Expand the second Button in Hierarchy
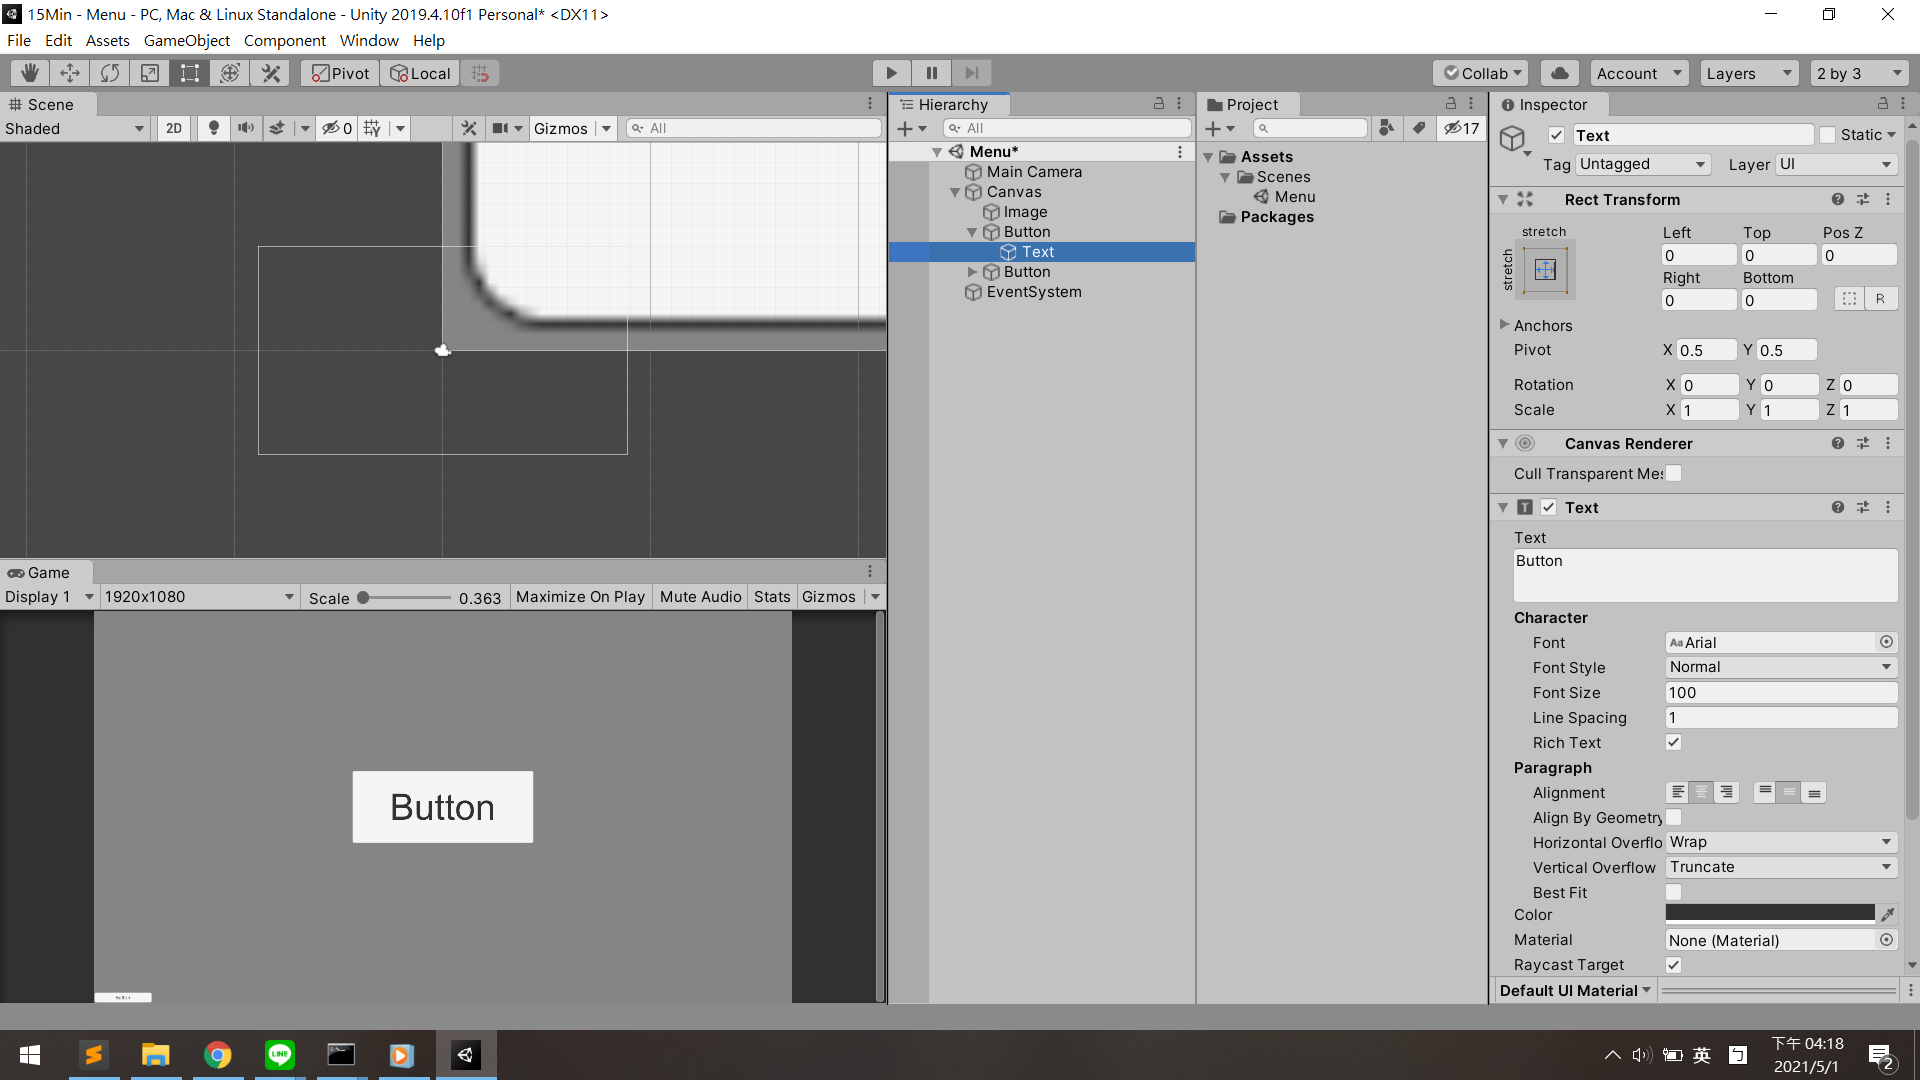 (972, 272)
